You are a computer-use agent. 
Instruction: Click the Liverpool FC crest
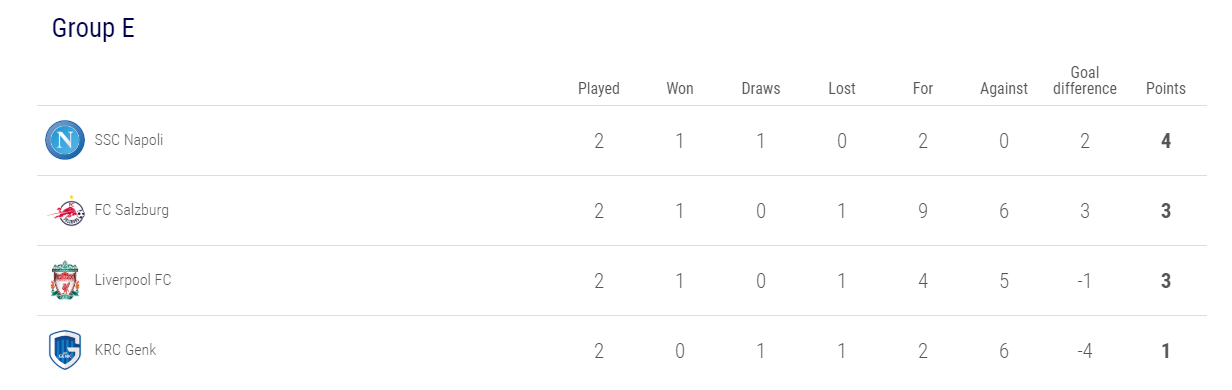coord(64,280)
